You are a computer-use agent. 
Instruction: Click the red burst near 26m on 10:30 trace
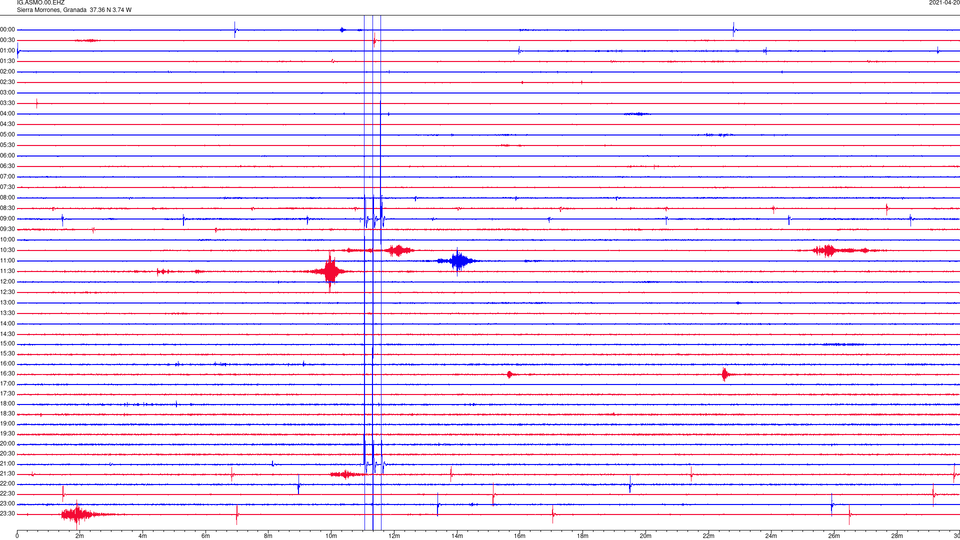point(828,250)
